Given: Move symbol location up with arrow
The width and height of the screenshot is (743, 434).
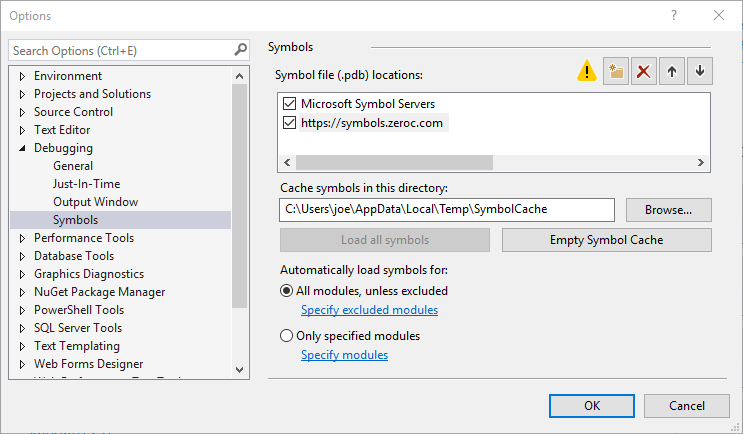Looking at the screenshot, I should pos(672,71).
